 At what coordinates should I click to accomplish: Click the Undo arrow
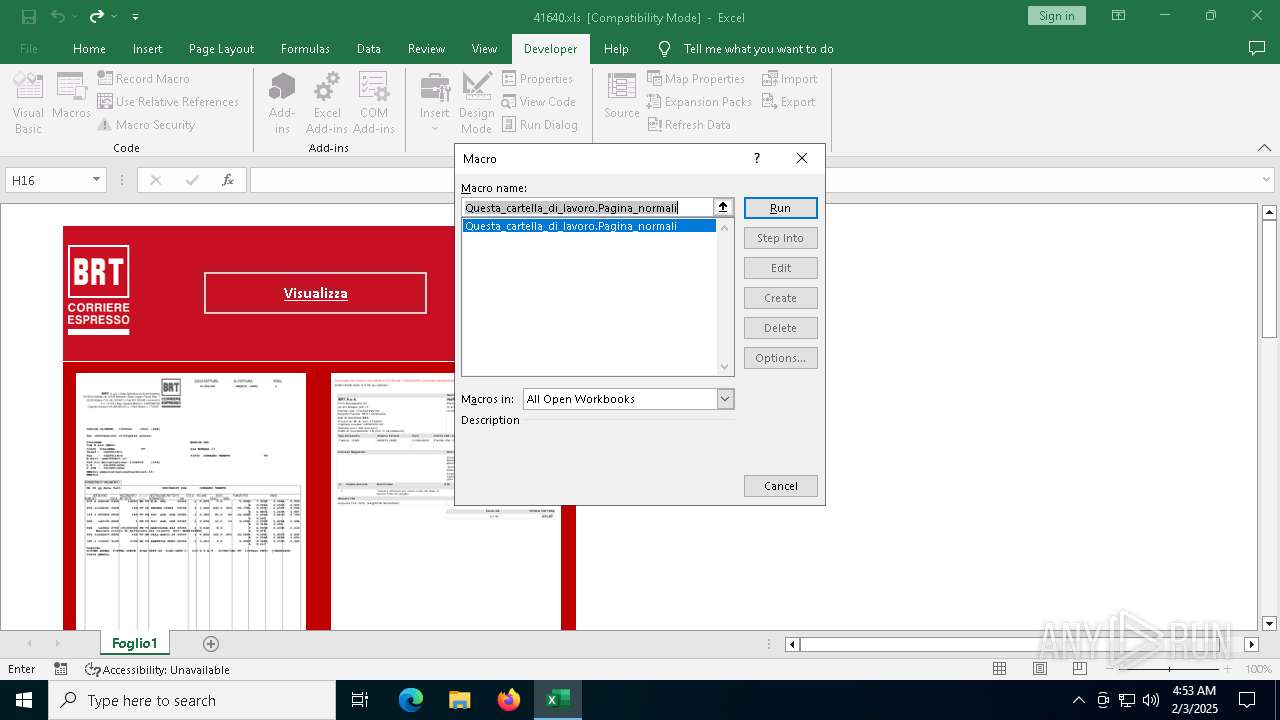pyautogui.click(x=58, y=17)
